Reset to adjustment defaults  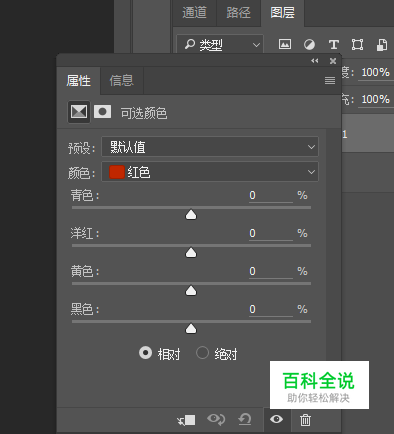click(x=245, y=419)
